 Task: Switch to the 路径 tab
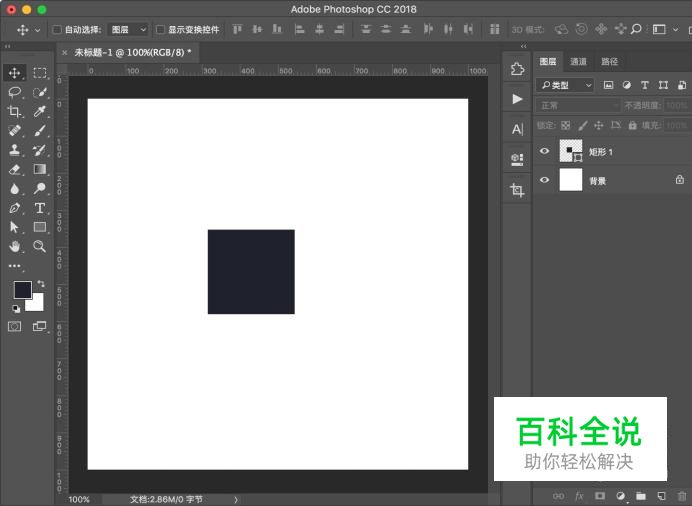(608, 62)
